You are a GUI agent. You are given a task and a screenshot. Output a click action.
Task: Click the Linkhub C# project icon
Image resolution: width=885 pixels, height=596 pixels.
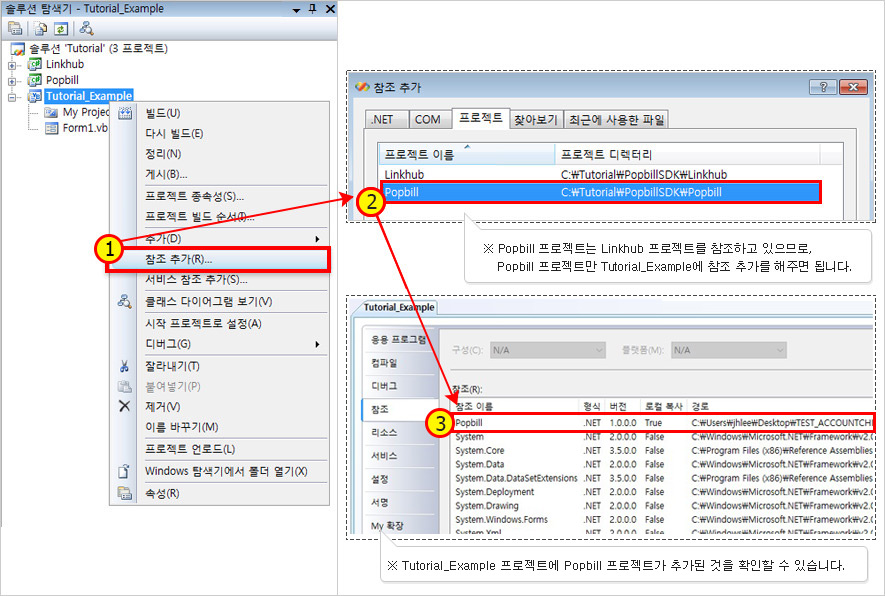(x=34, y=64)
